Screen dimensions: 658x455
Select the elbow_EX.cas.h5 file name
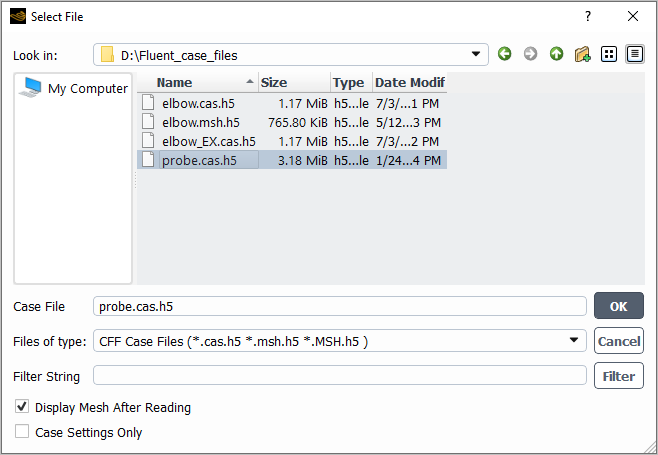point(209,142)
